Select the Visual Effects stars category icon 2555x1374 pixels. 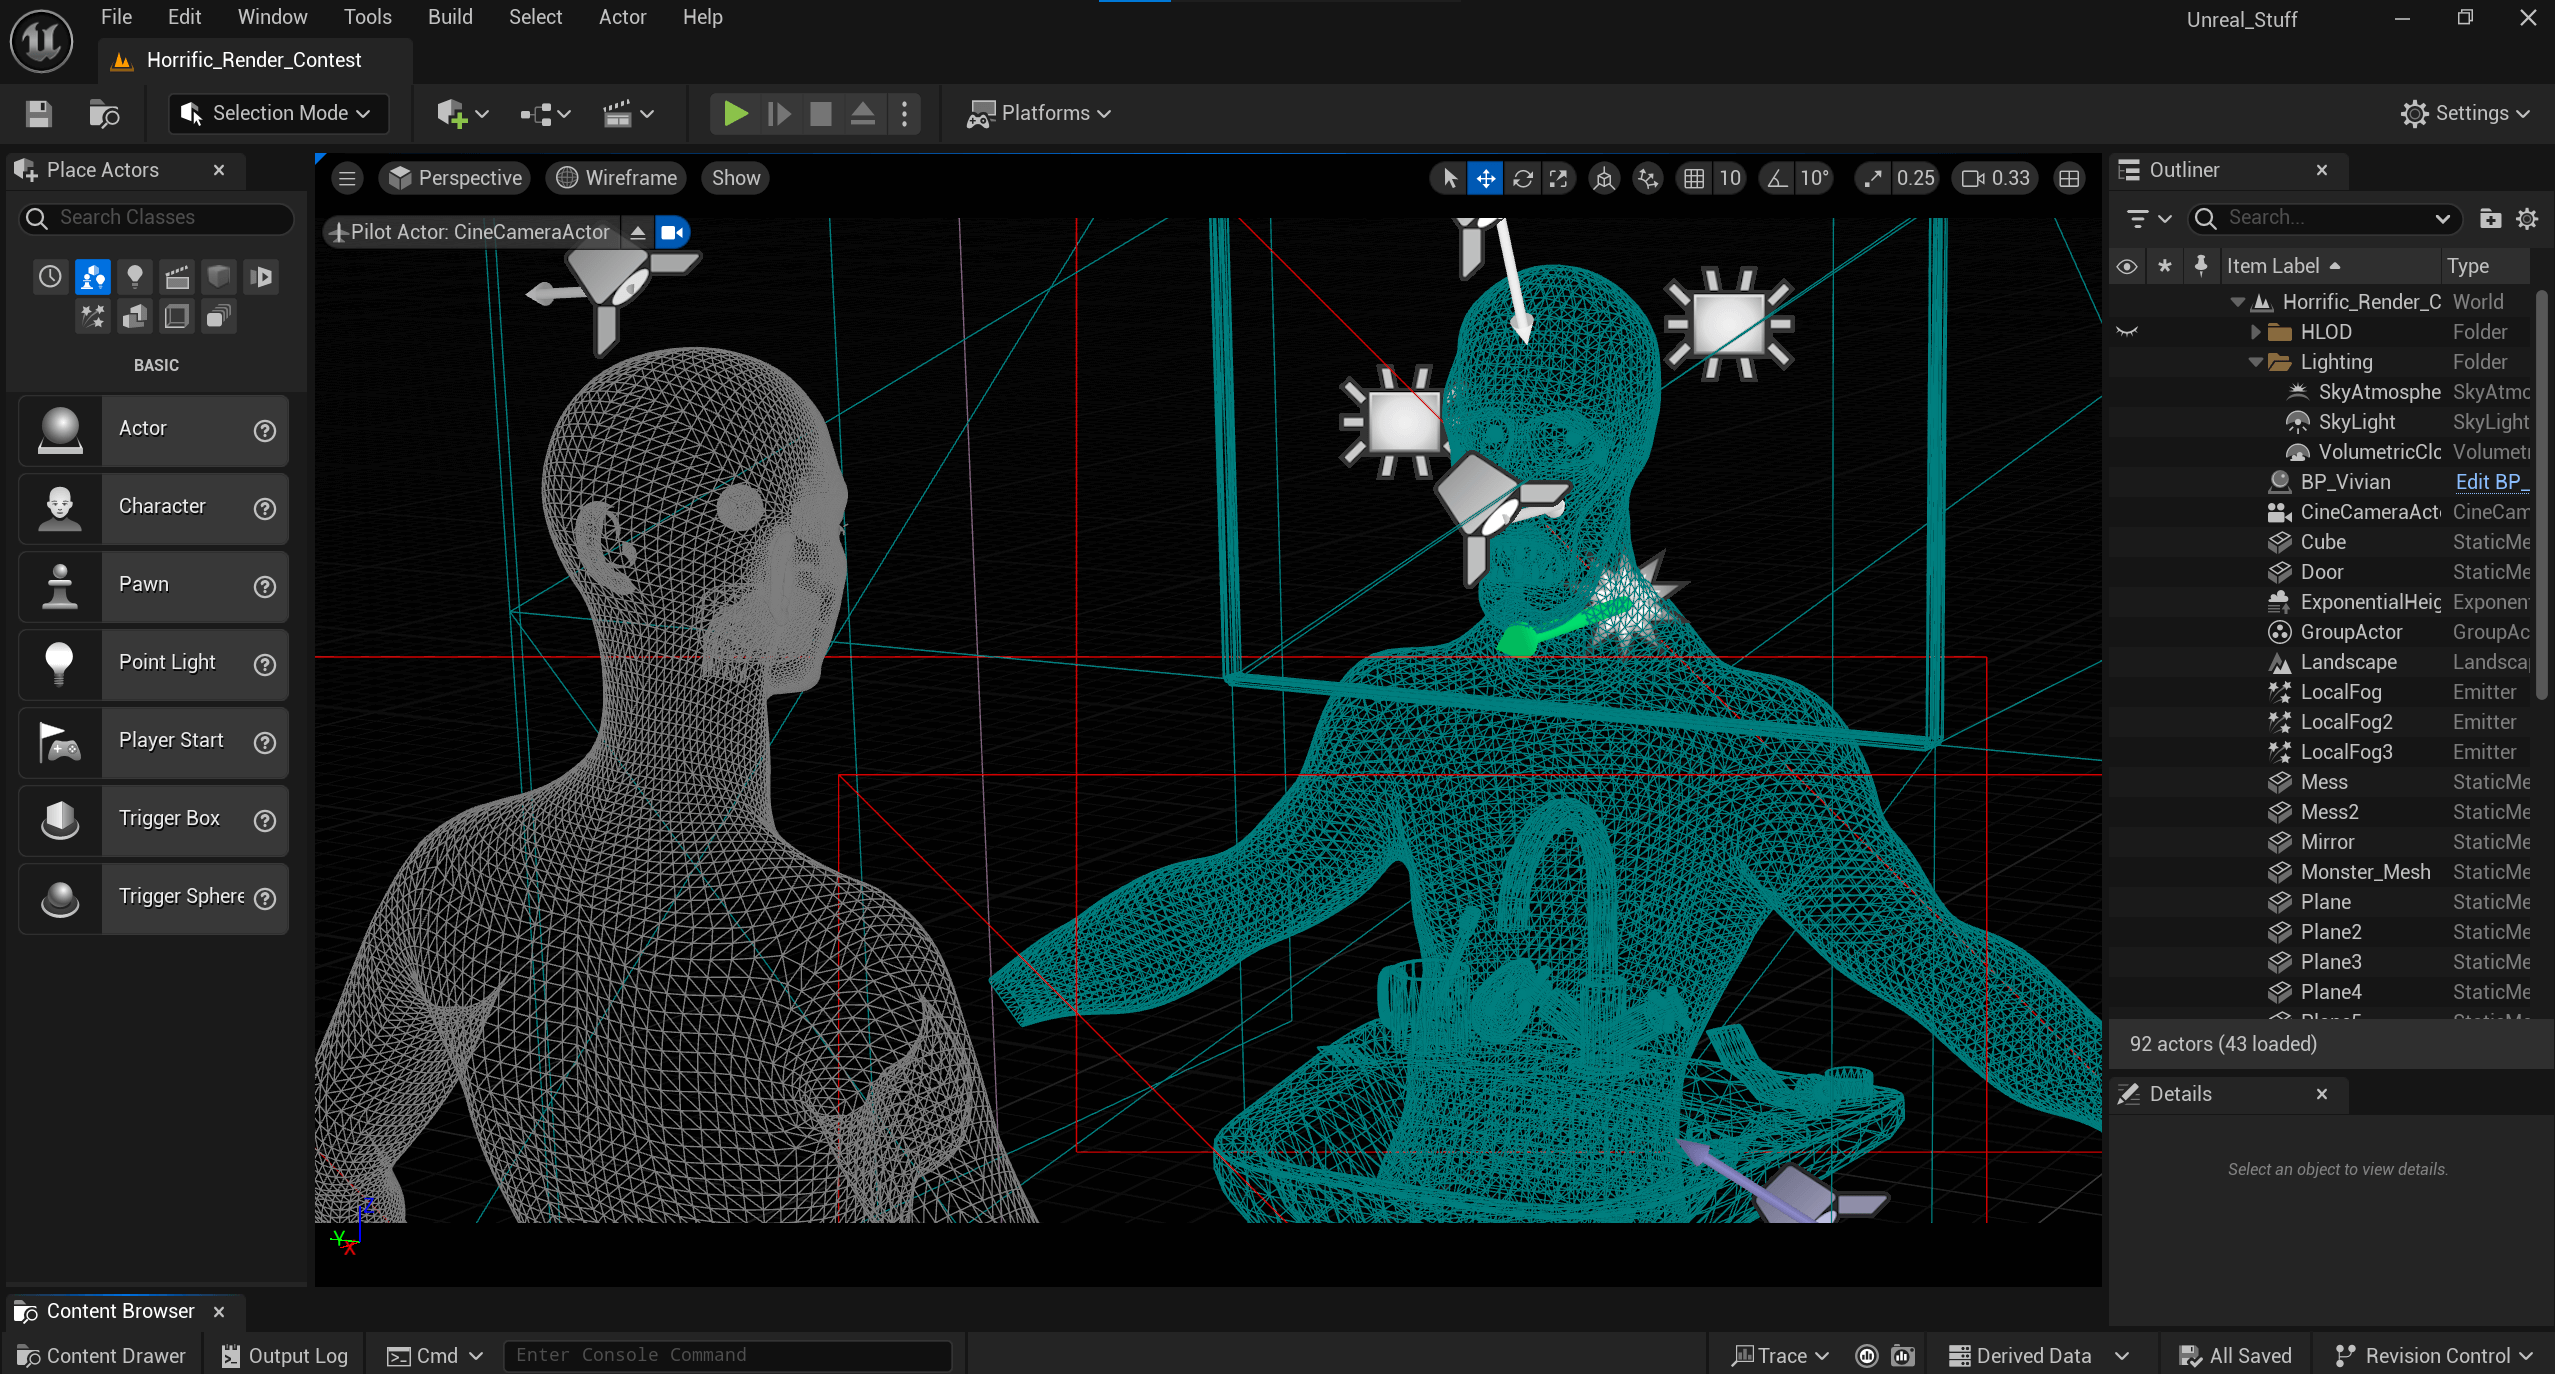pyautogui.click(x=93, y=317)
